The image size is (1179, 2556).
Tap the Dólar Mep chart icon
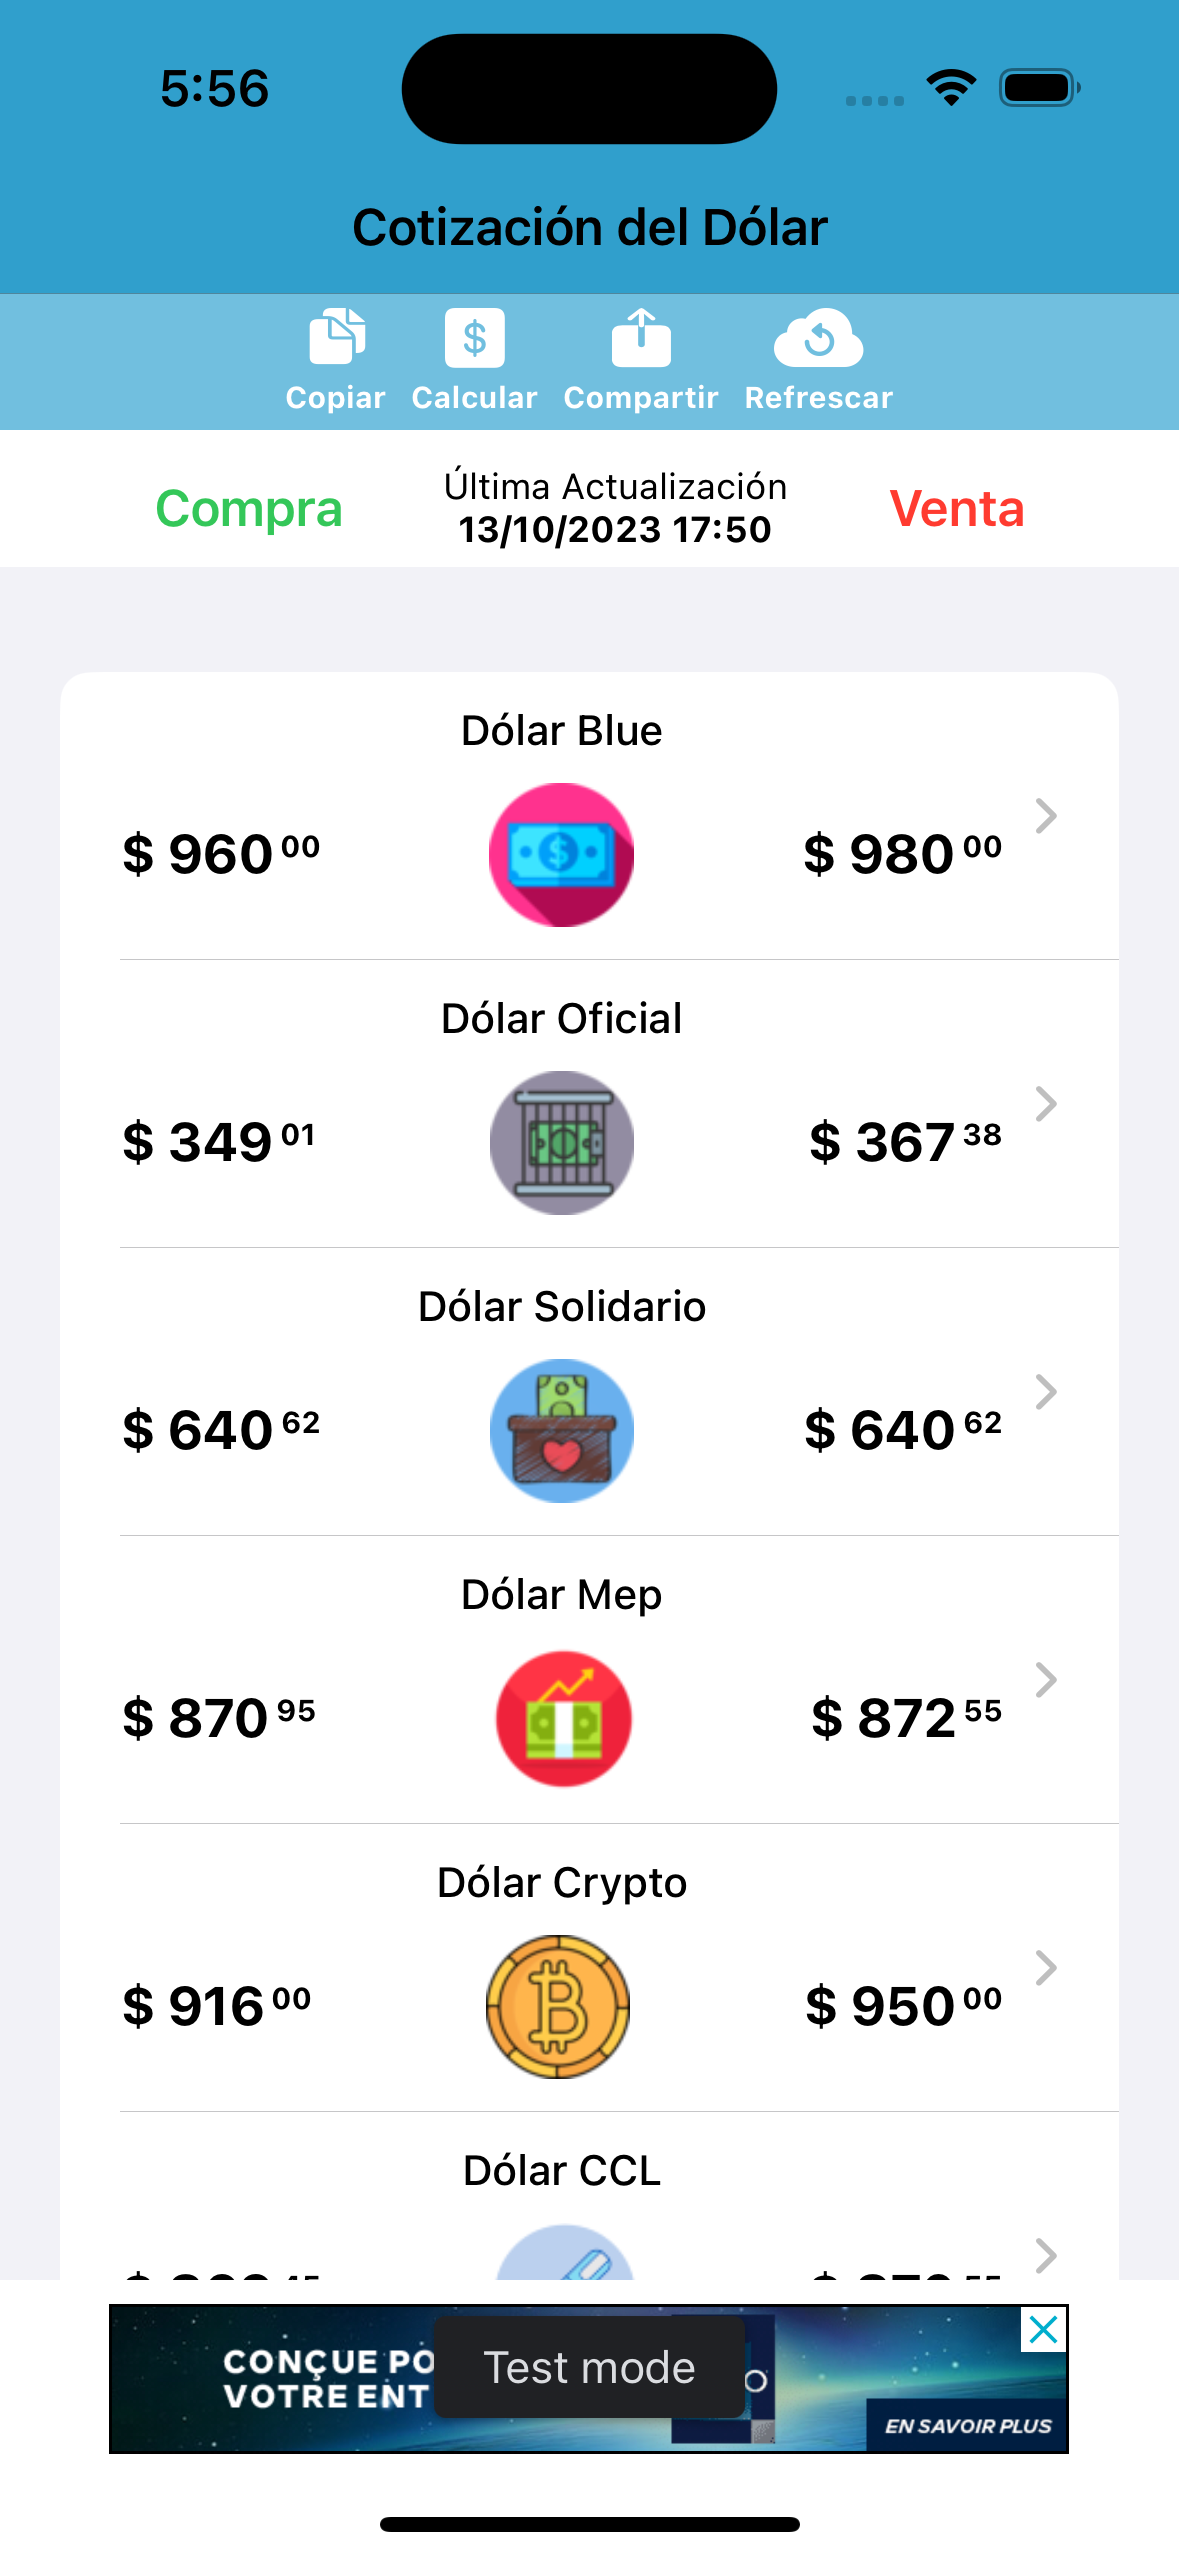[x=563, y=1719]
